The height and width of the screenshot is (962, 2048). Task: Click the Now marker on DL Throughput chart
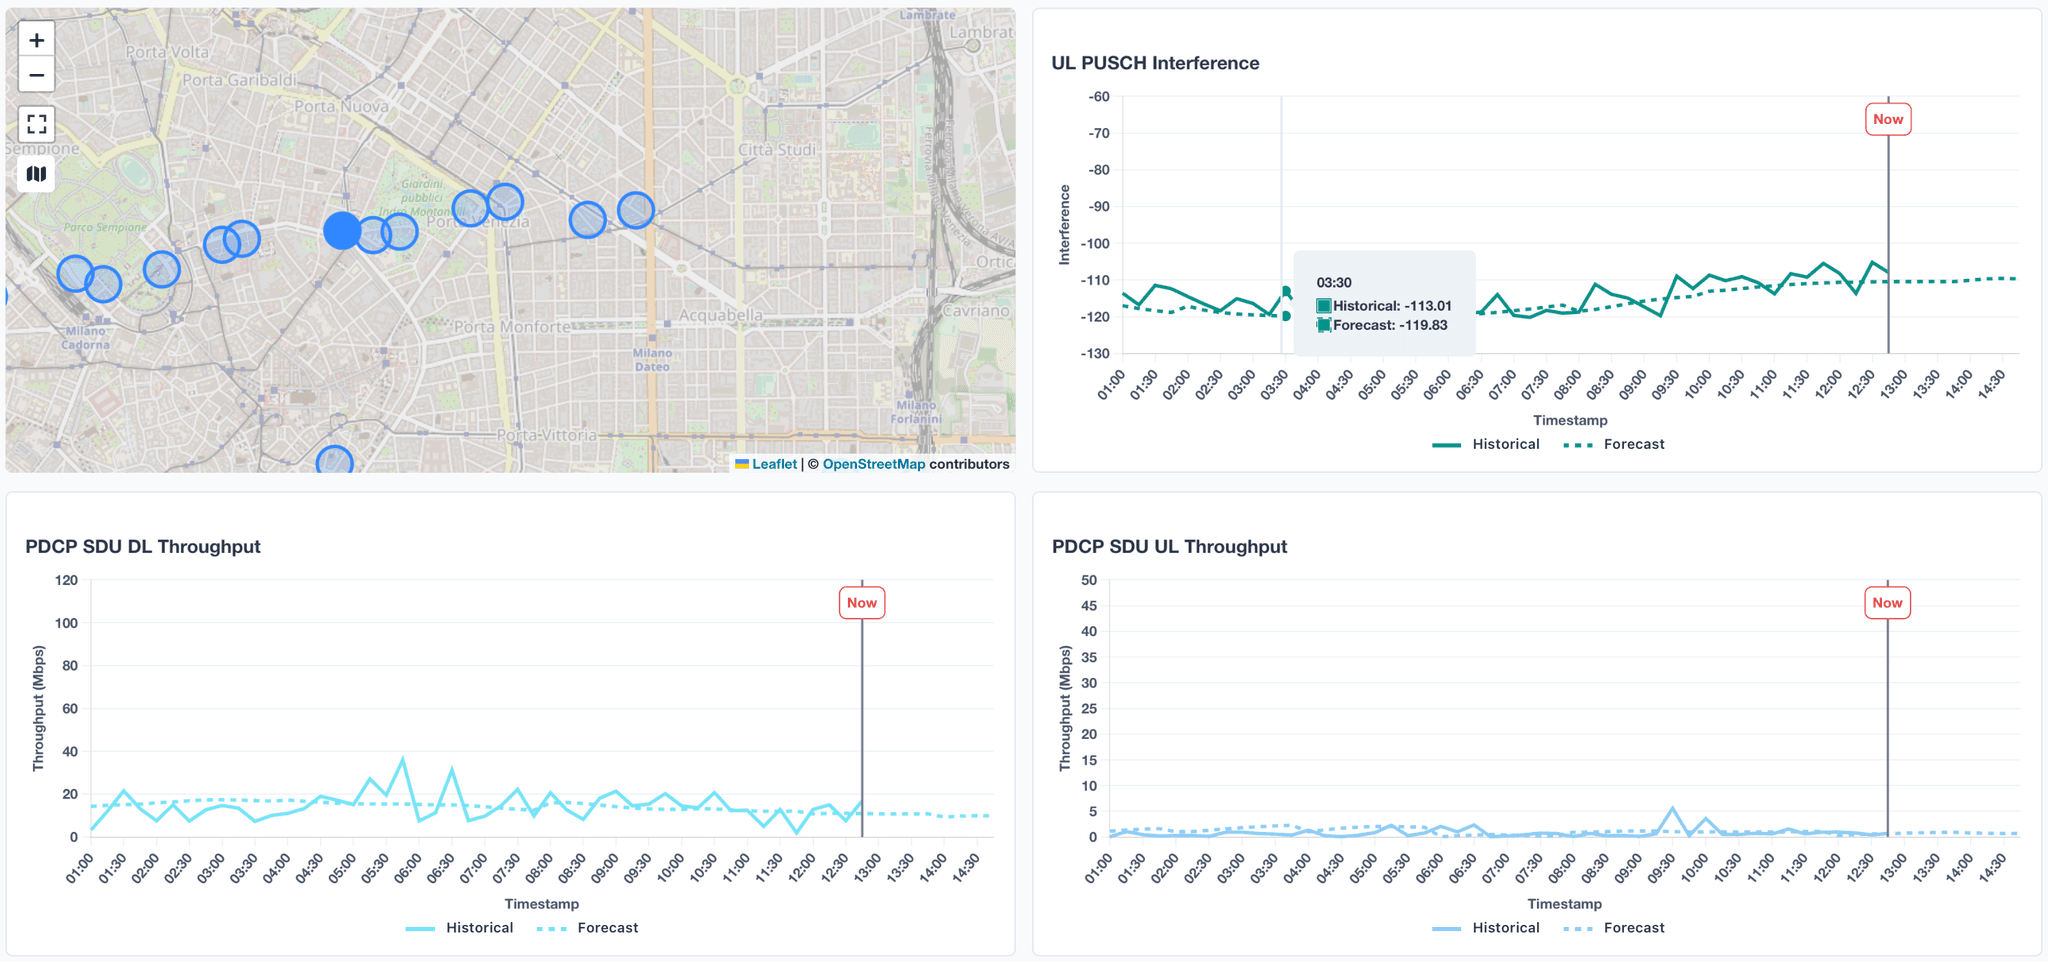[x=862, y=603]
